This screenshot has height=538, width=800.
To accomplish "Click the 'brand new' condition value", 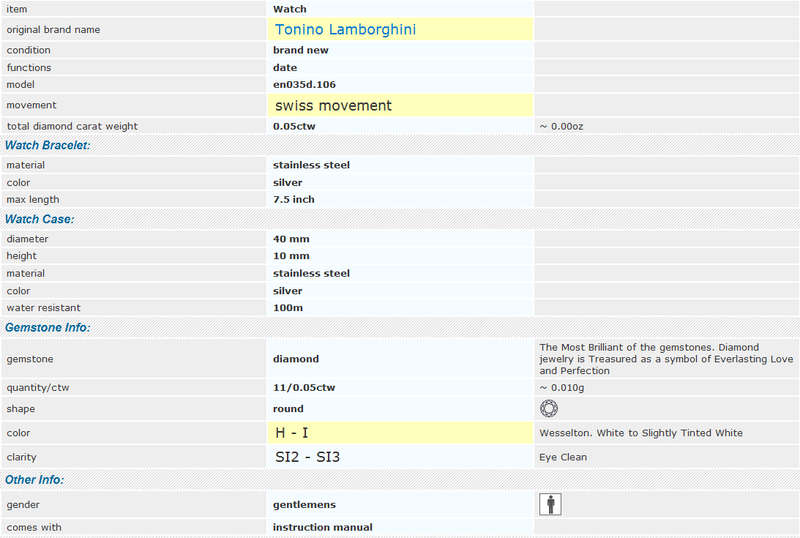I will [x=301, y=50].
